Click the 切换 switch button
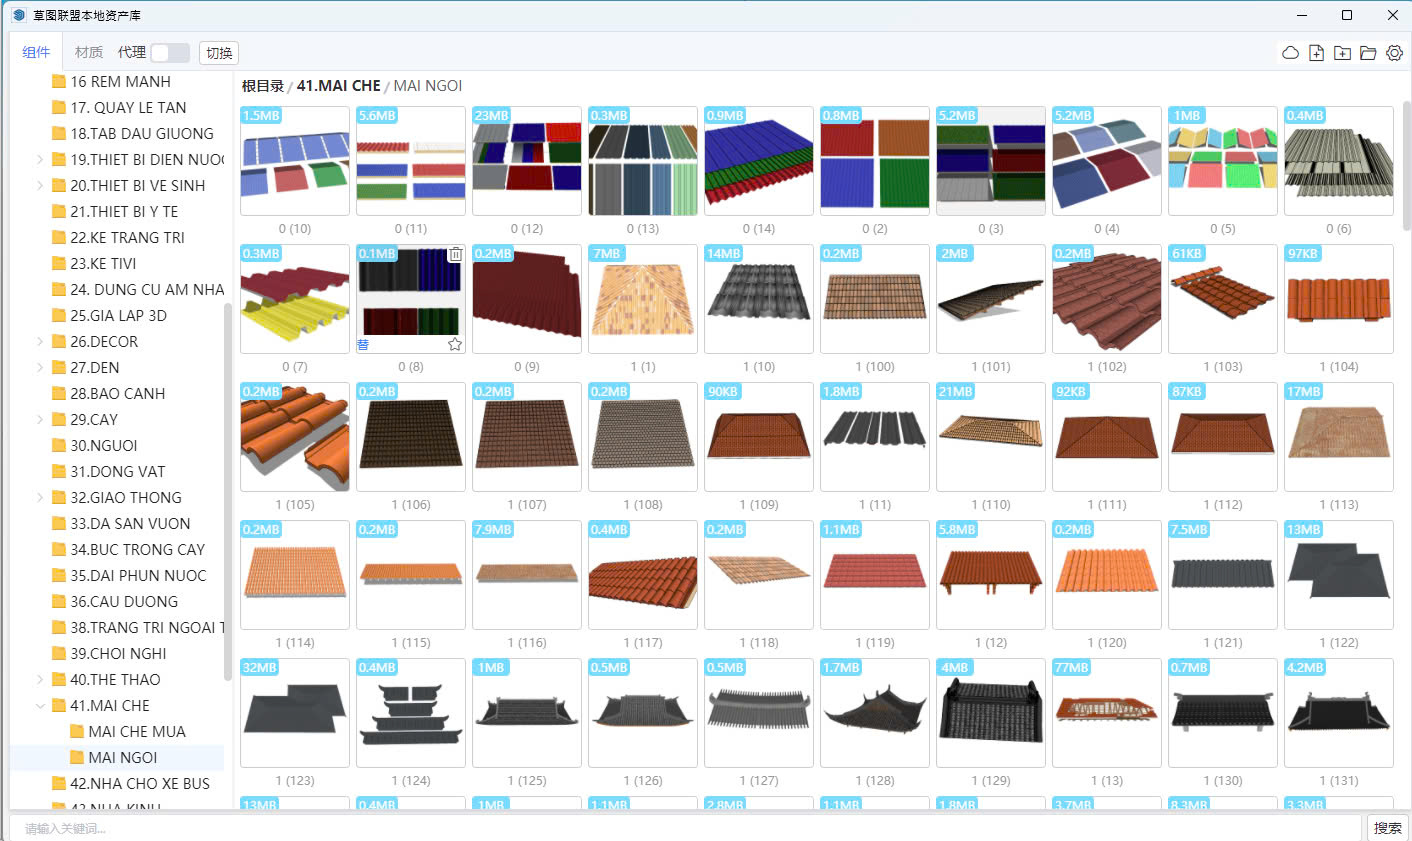The image size is (1412, 841). (x=219, y=53)
